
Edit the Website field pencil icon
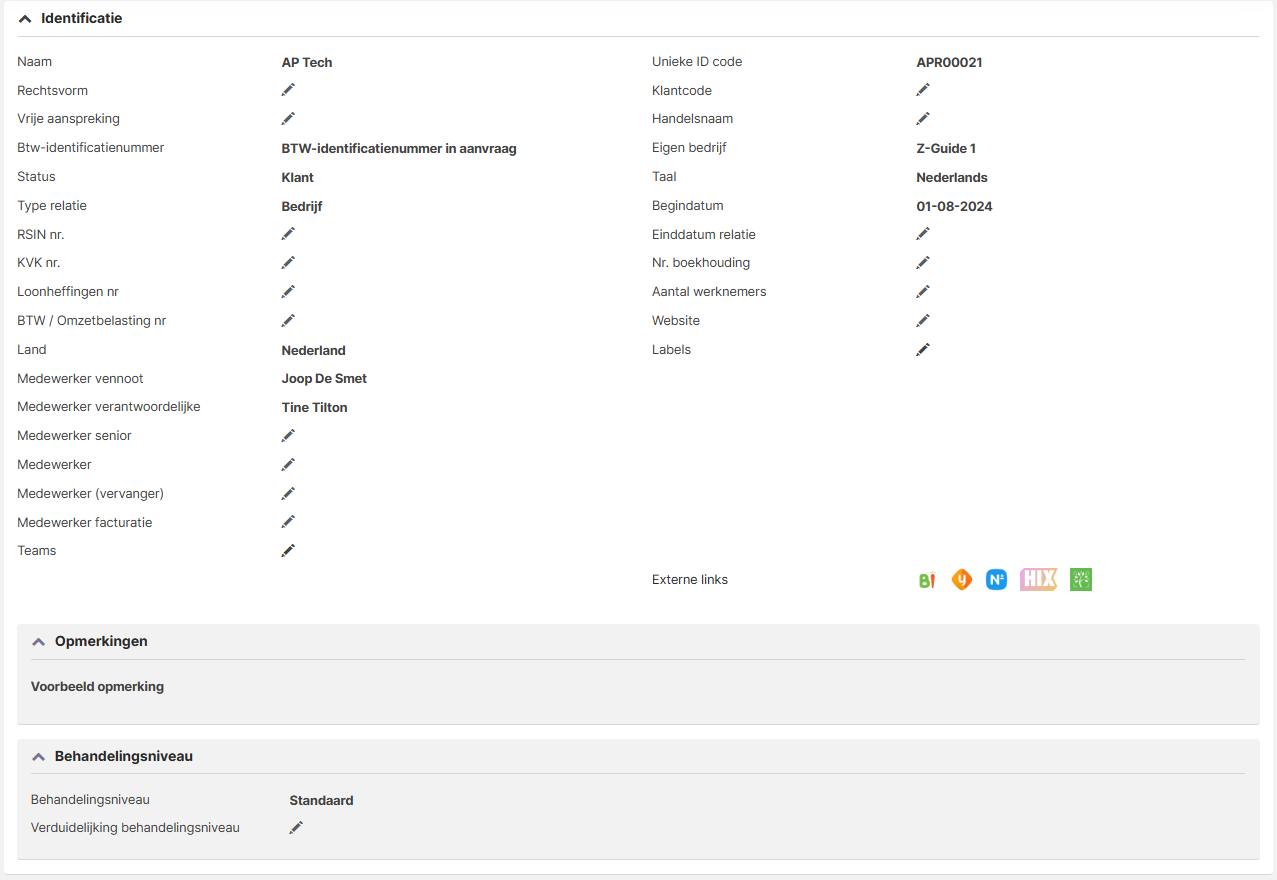click(923, 321)
